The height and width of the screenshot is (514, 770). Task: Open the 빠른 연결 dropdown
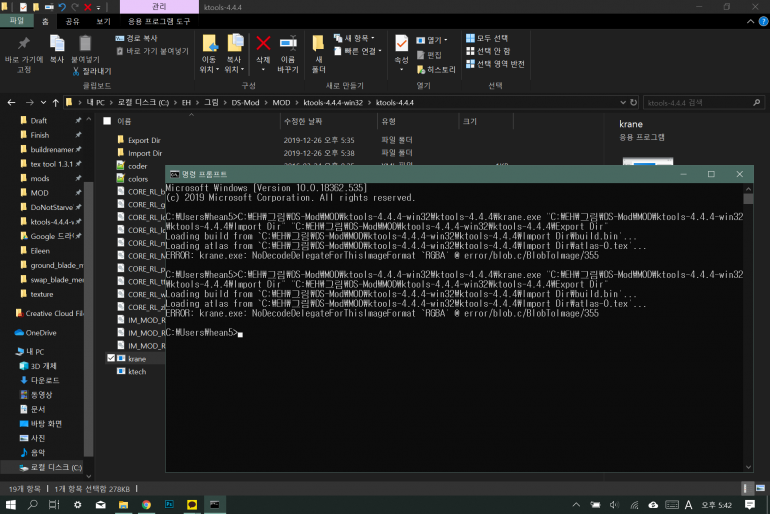tap(358, 51)
